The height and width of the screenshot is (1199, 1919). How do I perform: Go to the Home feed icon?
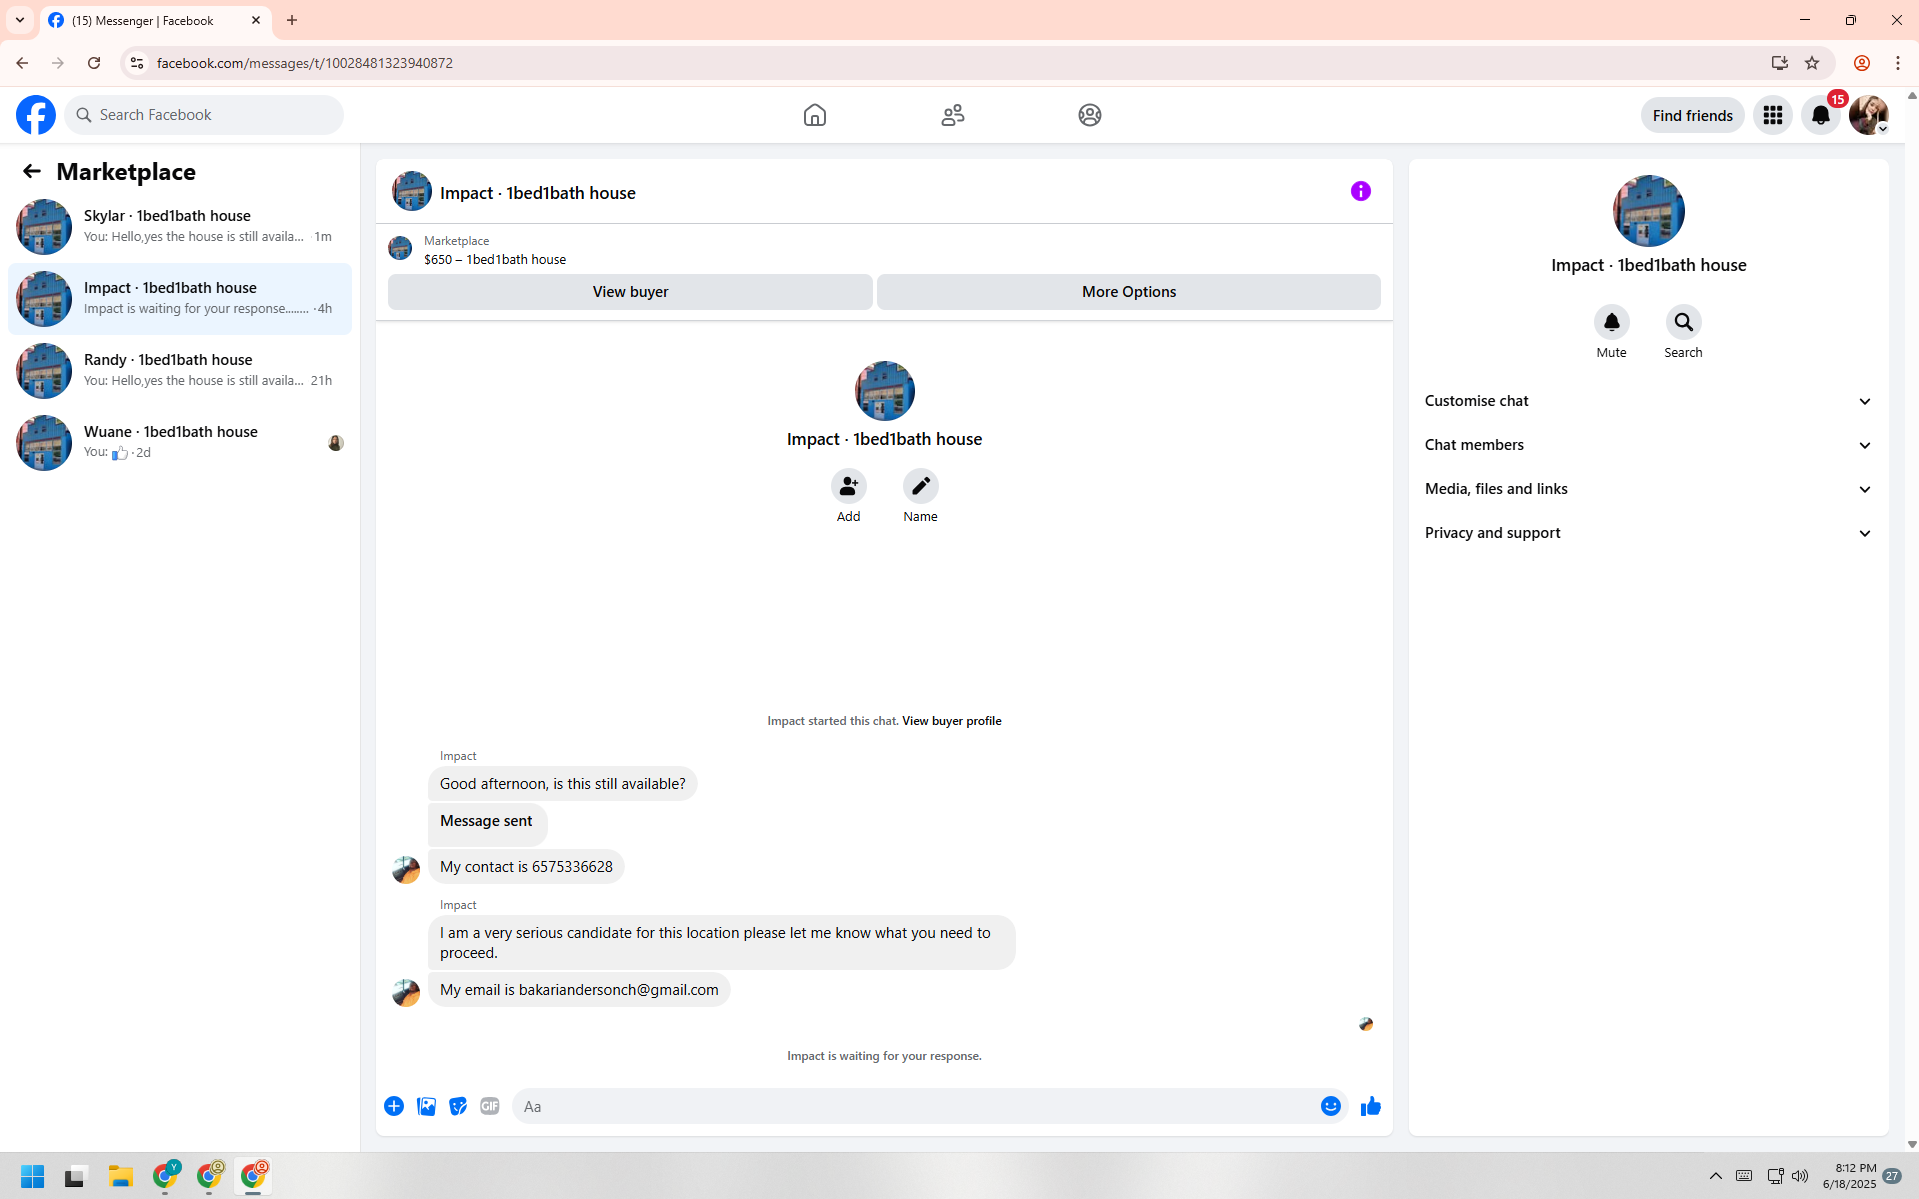coord(815,115)
